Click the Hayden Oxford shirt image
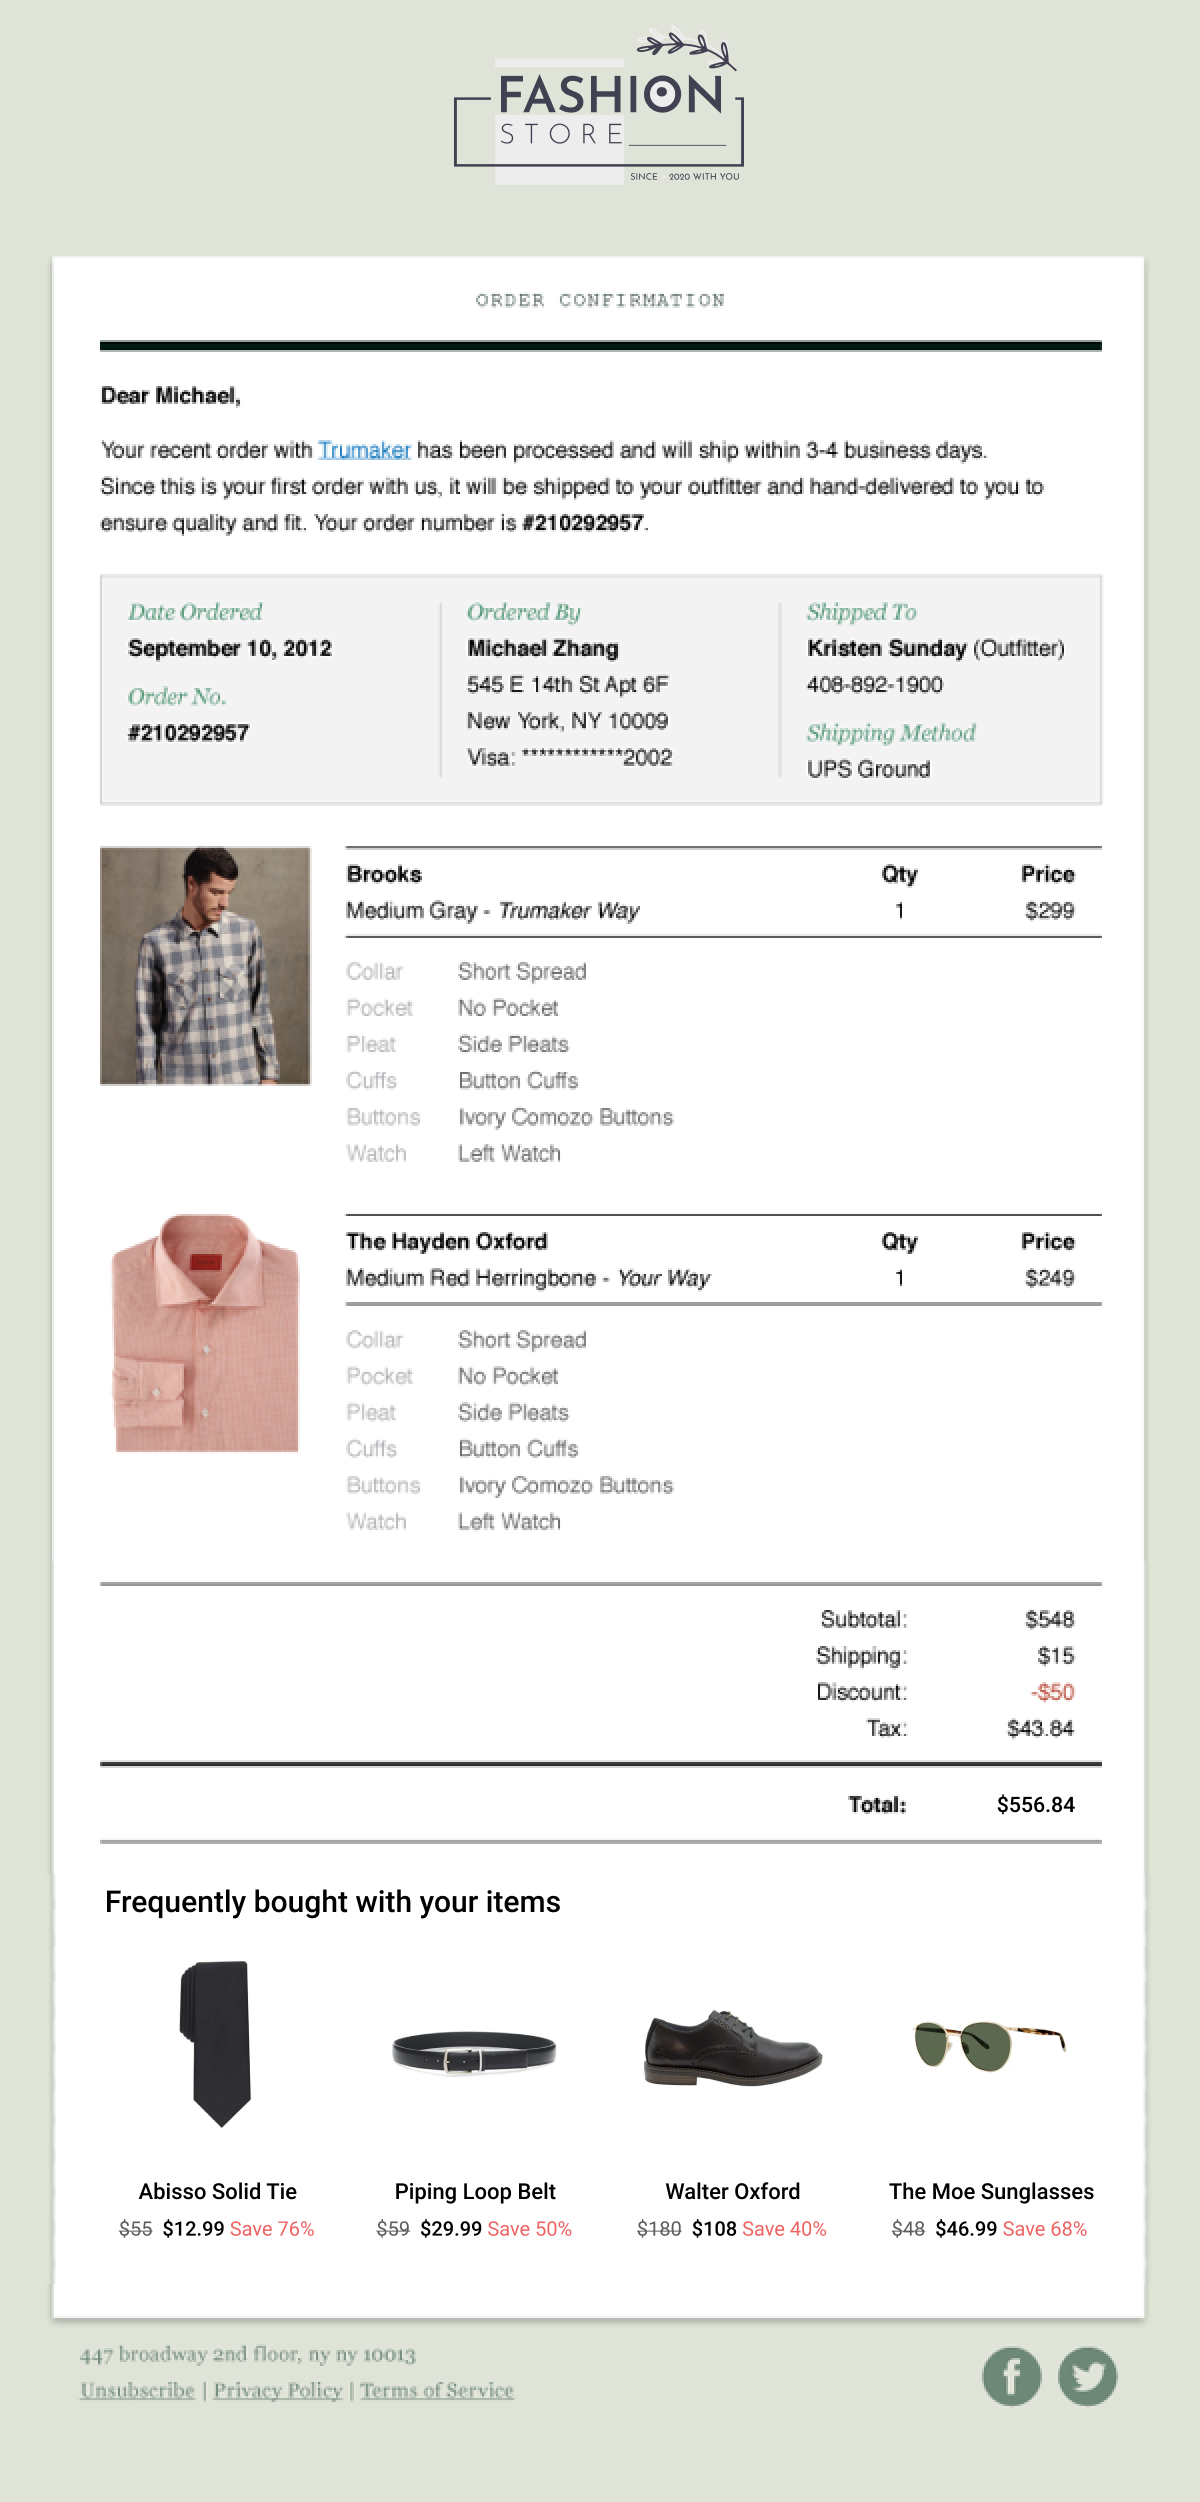The height and width of the screenshot is (2502, 1200). pos(206,1333)
